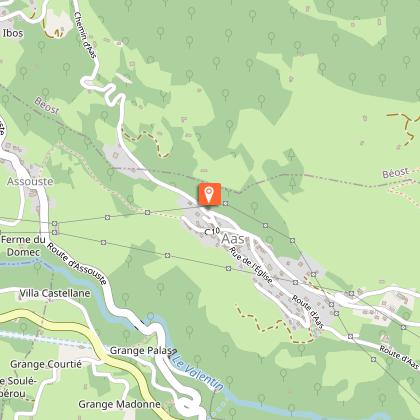This screenshot has height=420, width=420.
Task: Select the Rue de l'Église street label
Action: tap(251, 265)
